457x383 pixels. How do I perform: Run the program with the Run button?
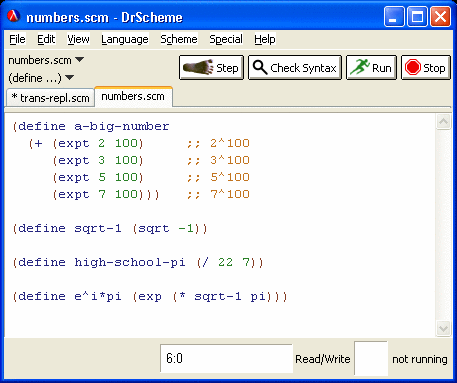tap(371, 68)
